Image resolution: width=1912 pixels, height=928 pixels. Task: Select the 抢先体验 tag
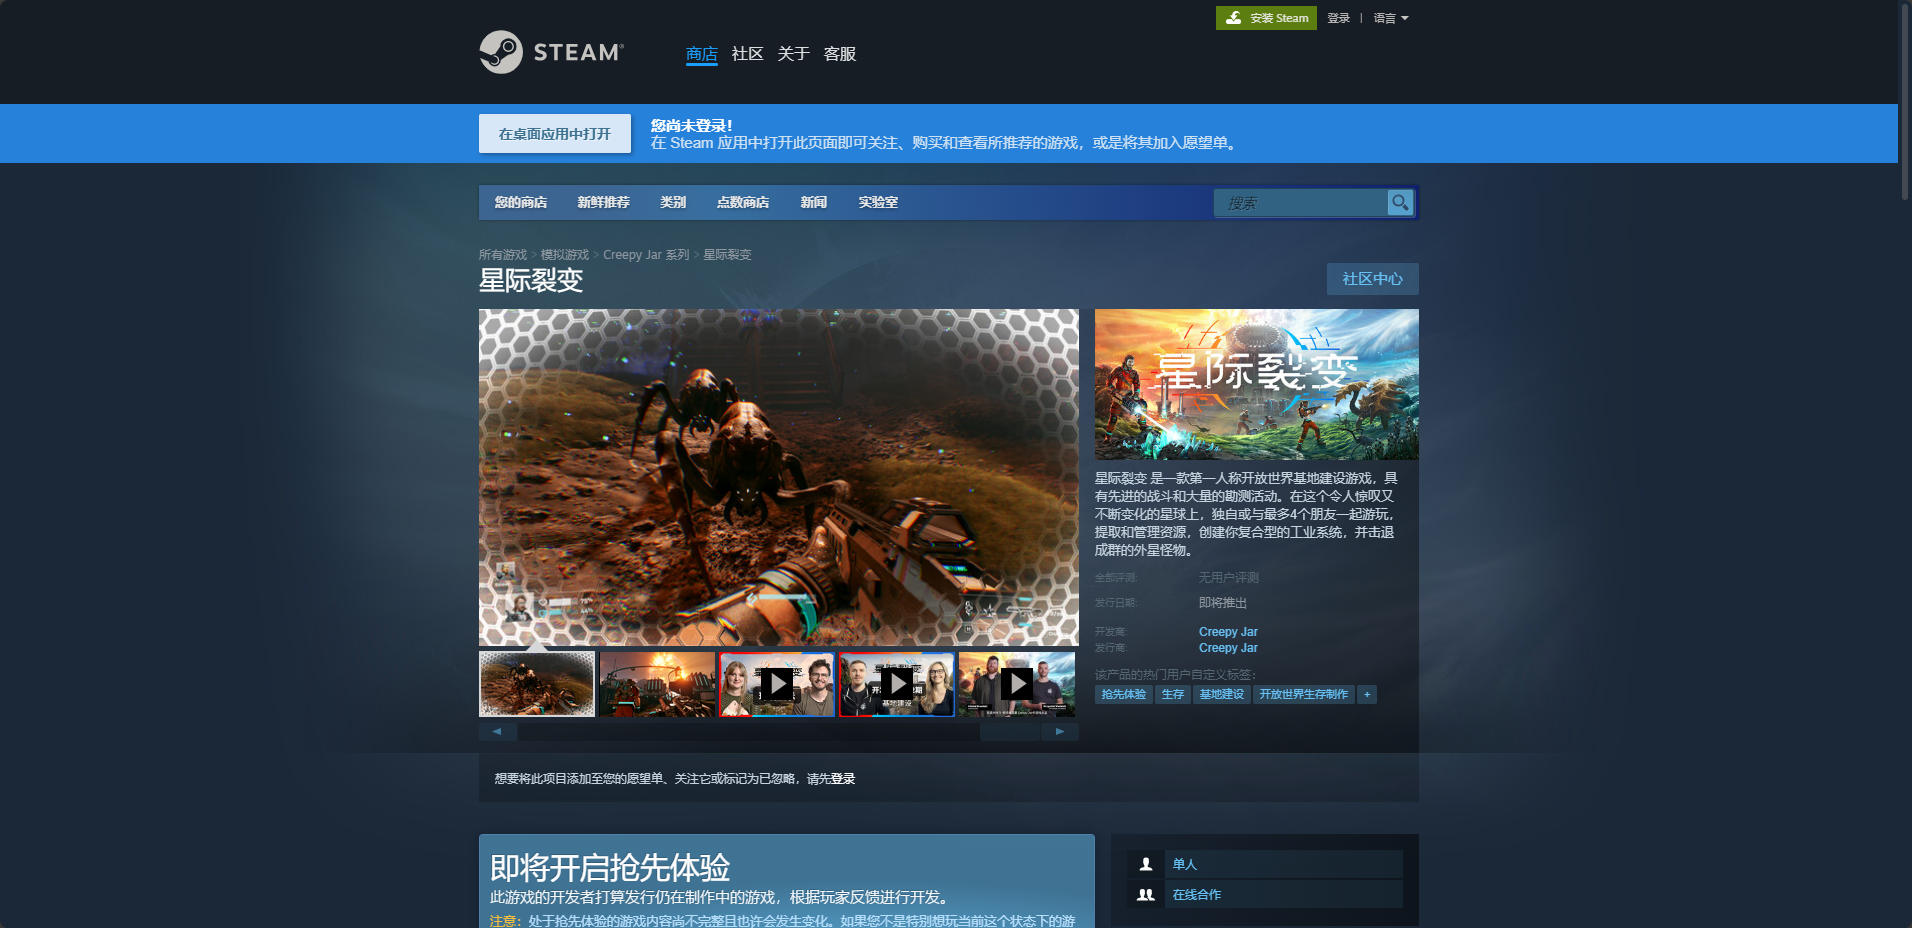[1124, 694]
